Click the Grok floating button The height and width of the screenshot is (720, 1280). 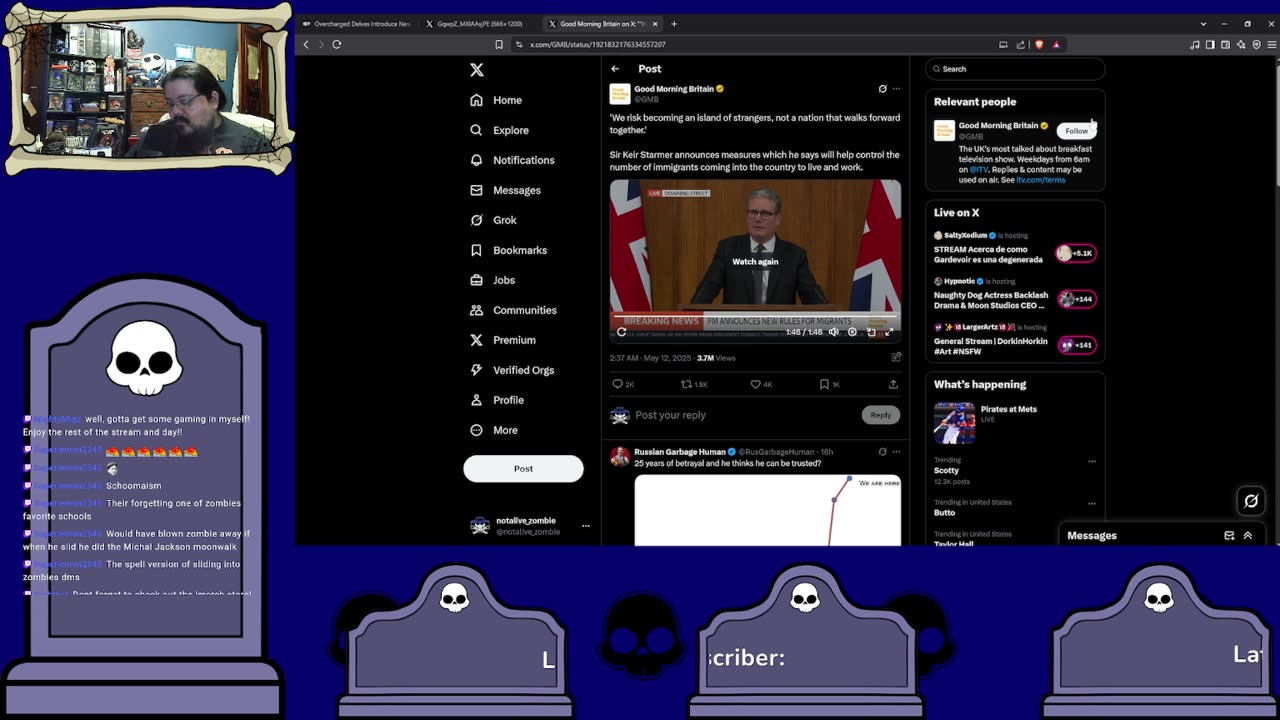tap(1250, 501)
